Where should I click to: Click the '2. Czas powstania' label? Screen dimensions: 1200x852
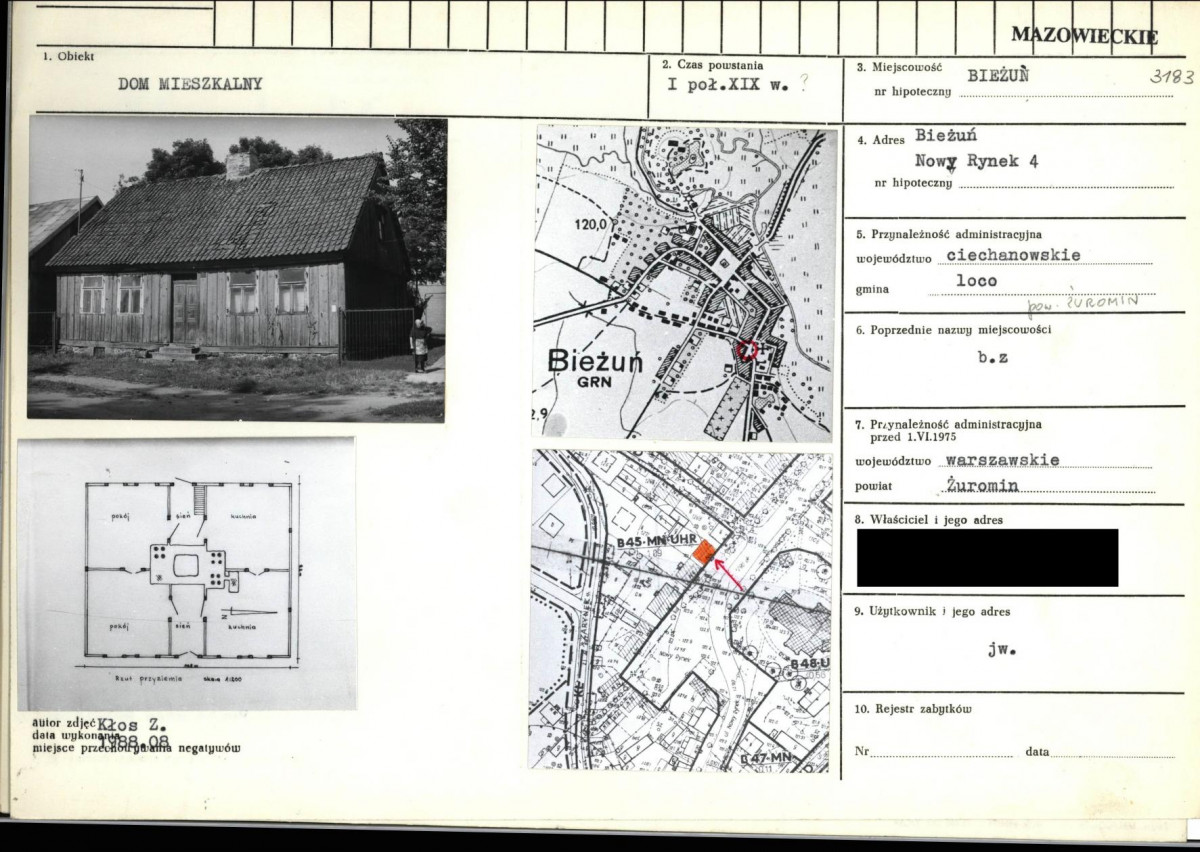tap(712, 64)
